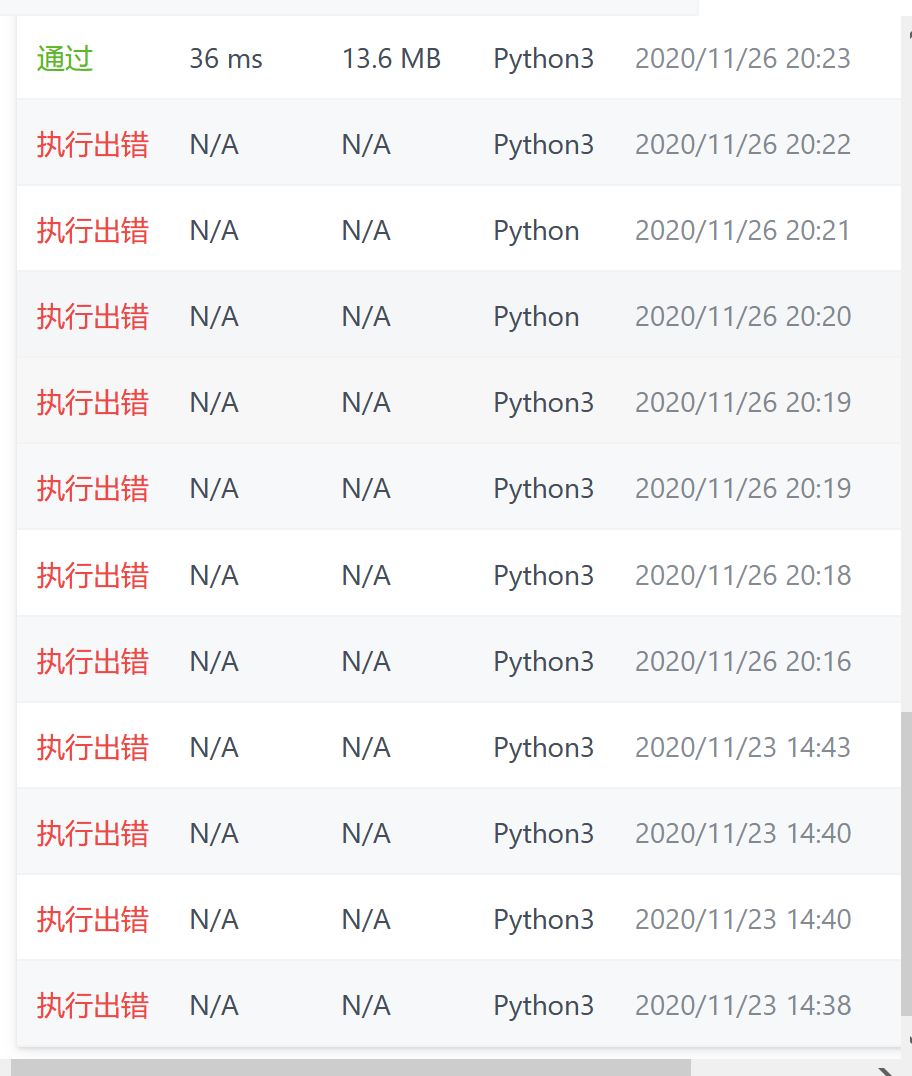Screen dimensions: 912x1076
Task: Click the 2020/11/23 14:38 timestamp
Action: click(x=742, y=1005)
